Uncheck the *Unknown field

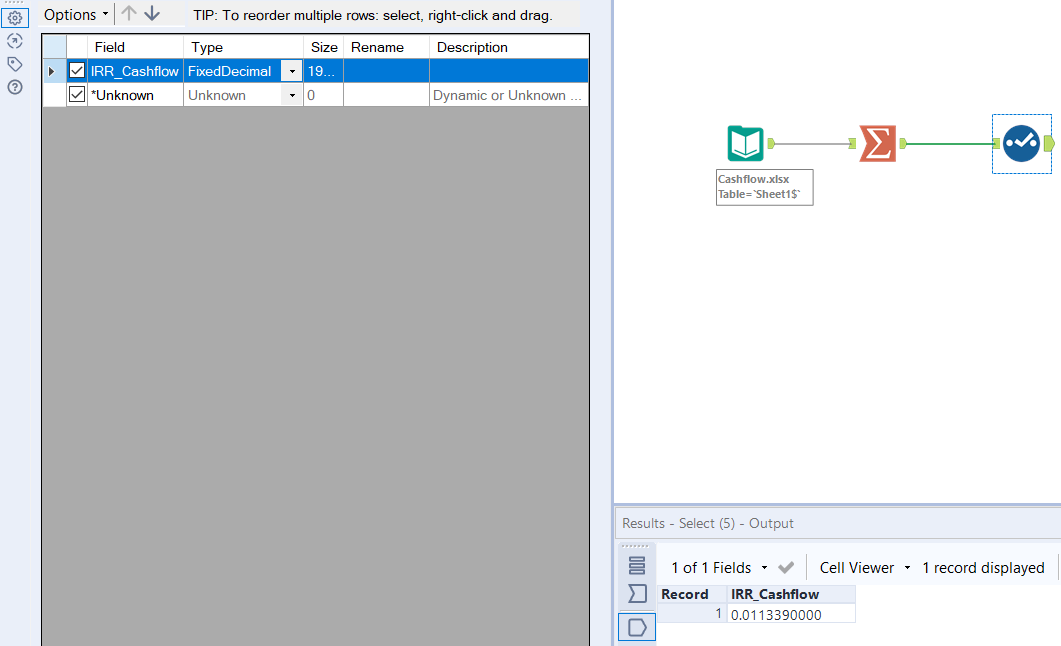coord(77,94)
